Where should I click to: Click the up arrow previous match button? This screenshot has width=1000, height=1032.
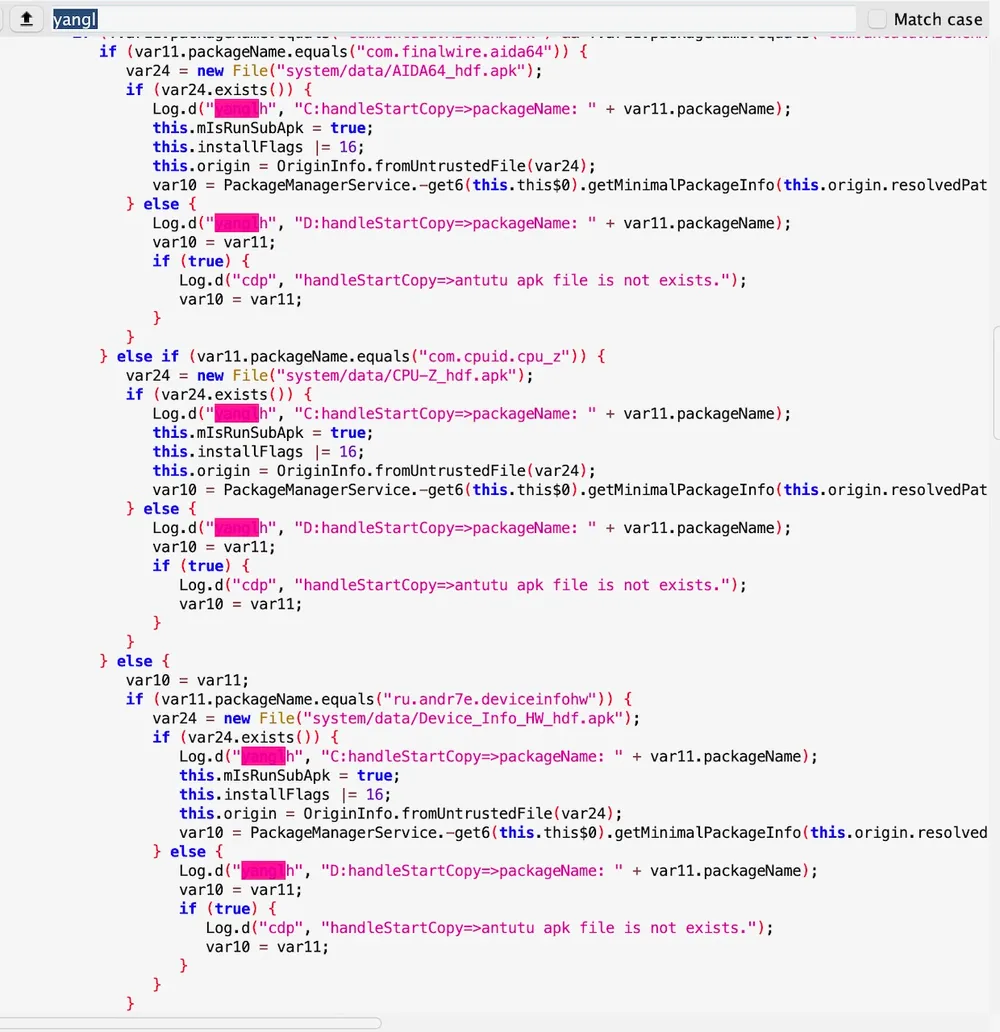(26, 18)
